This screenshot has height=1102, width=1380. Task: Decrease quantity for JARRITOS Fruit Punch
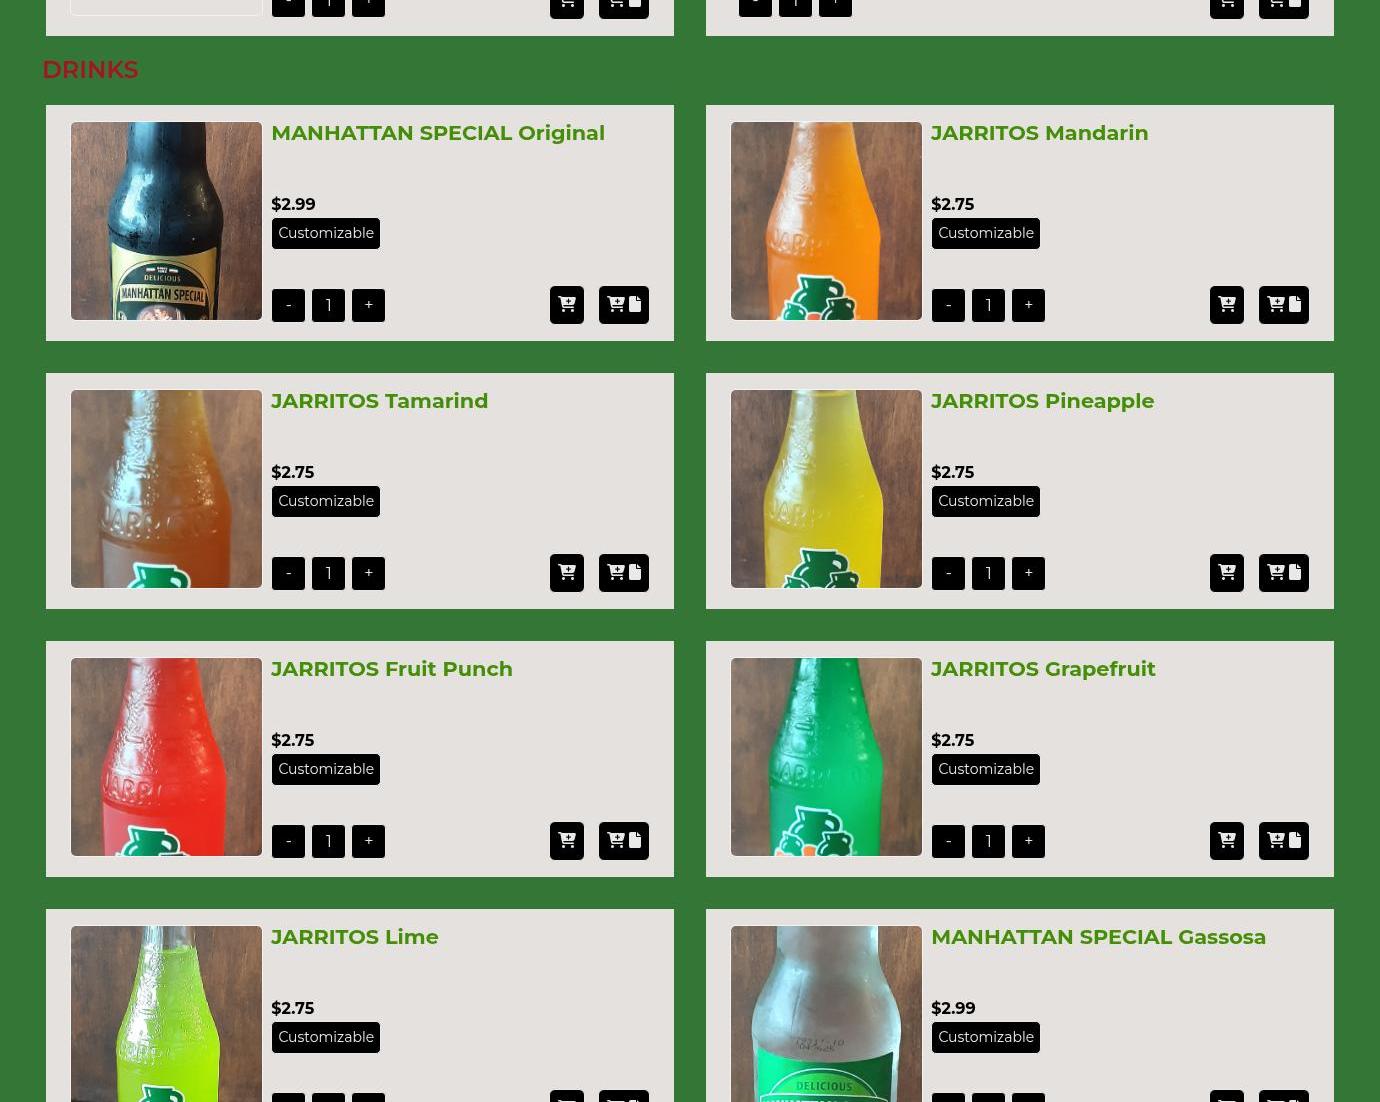click(x=288, y=841)
